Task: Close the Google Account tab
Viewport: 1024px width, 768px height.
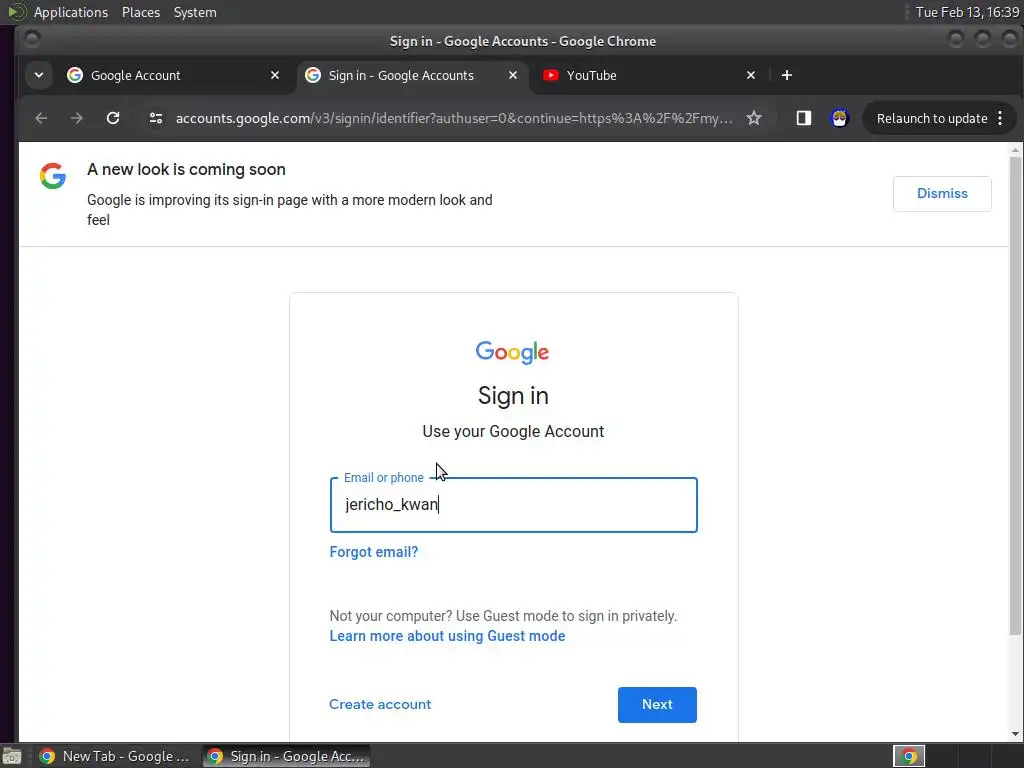Action: tap(275, 75)
